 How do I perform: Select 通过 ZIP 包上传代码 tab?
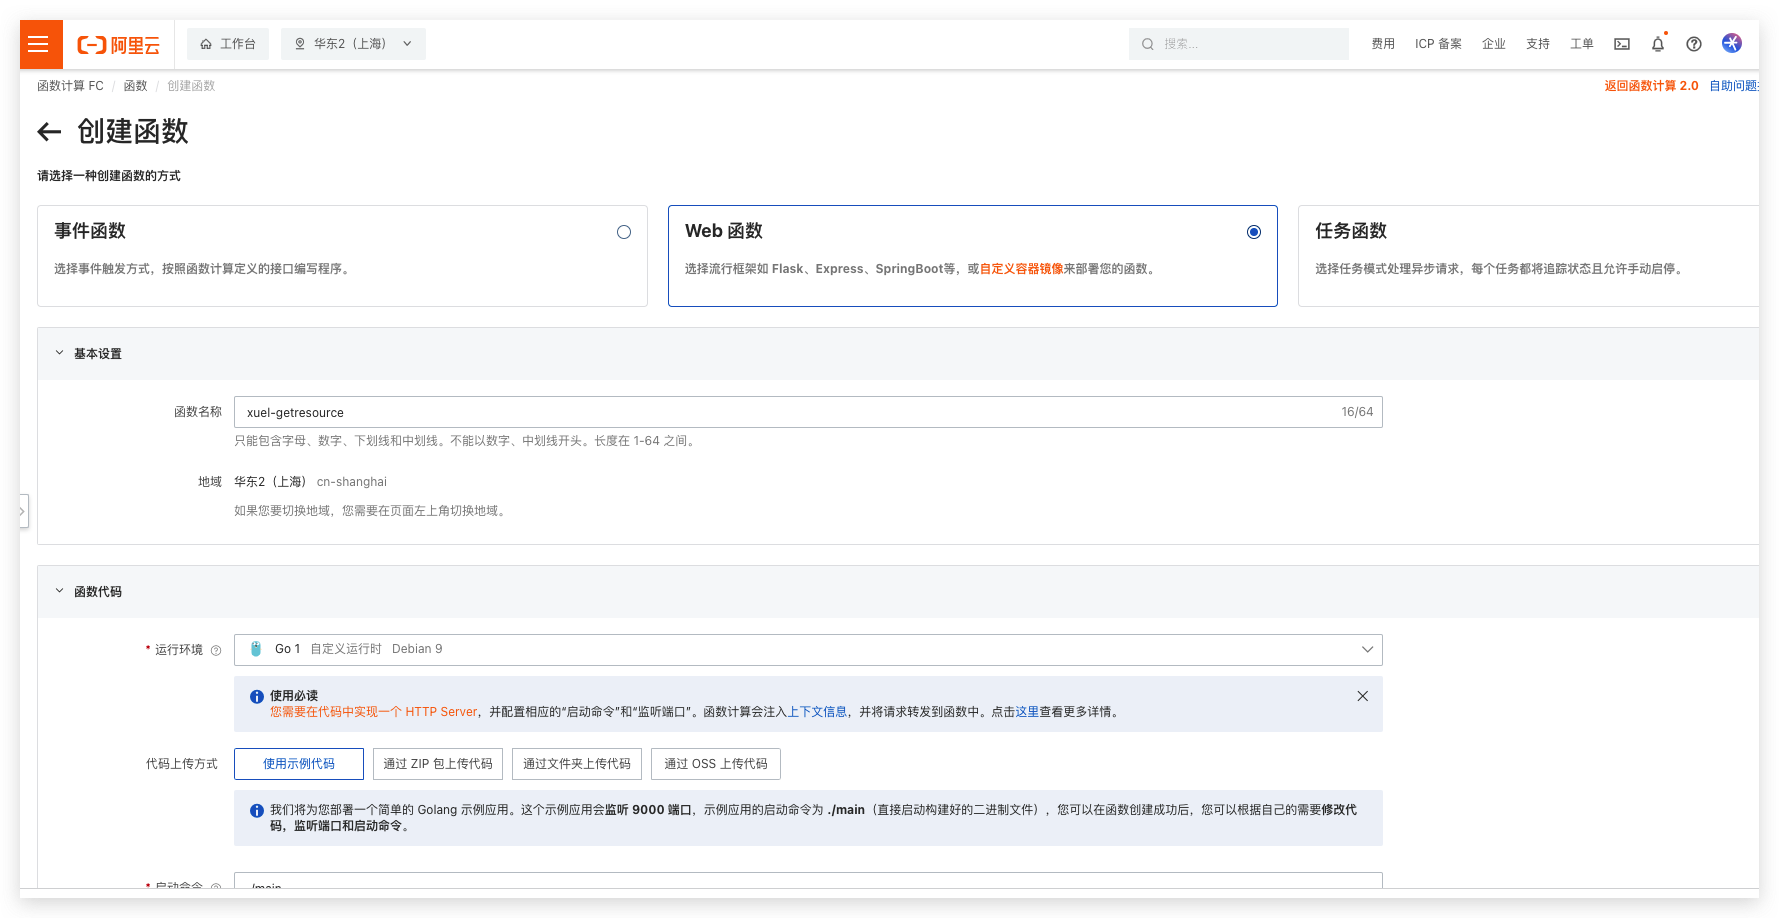[x=438, y=764]
